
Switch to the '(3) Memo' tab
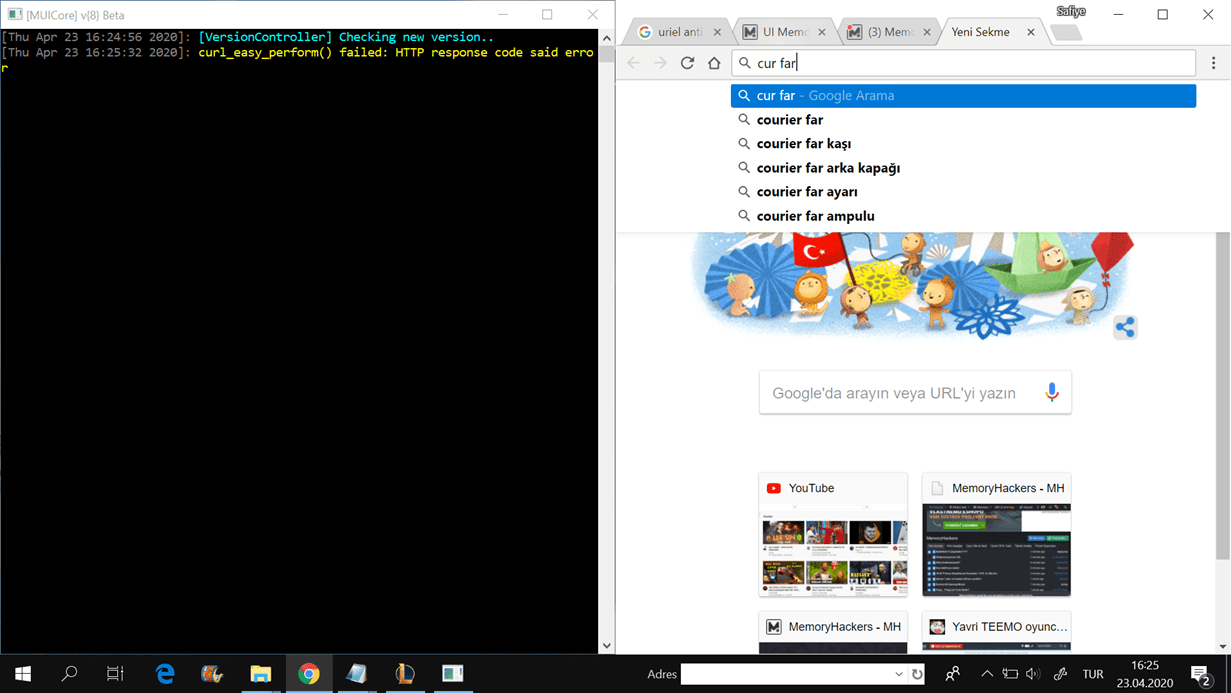click(x=890, y=32)
